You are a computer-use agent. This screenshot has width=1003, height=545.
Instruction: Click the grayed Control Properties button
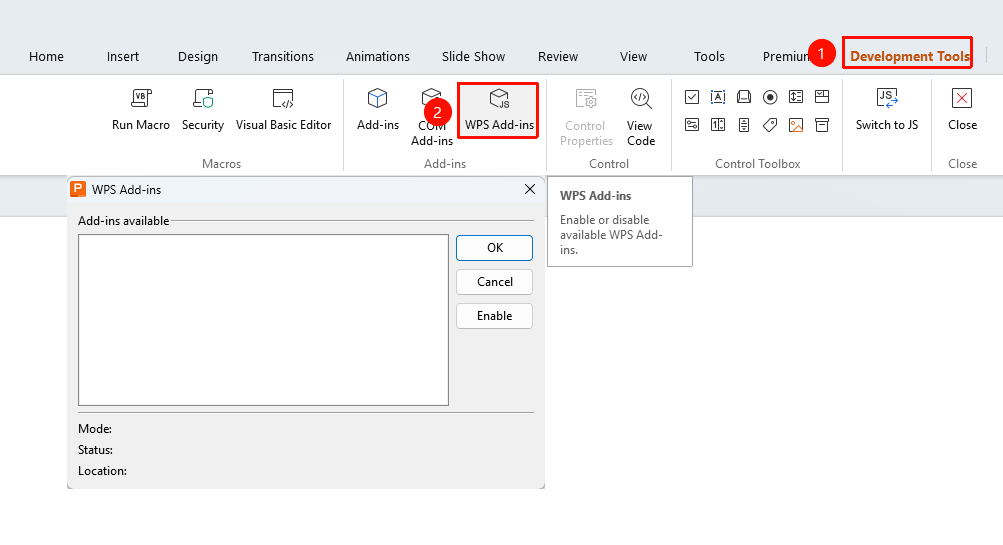tap(586, 117)
